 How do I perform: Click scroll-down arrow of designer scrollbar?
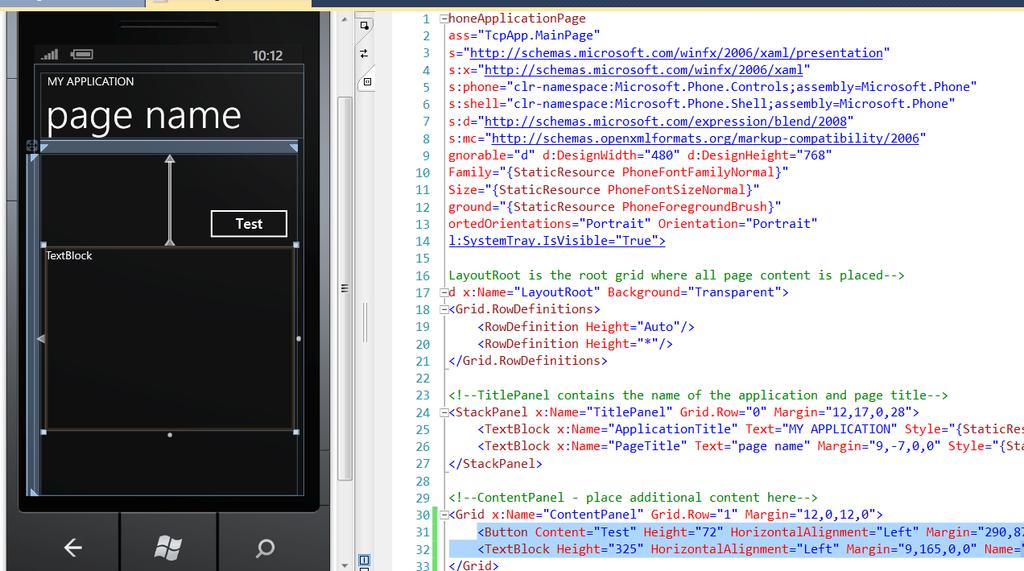(344, 564)
